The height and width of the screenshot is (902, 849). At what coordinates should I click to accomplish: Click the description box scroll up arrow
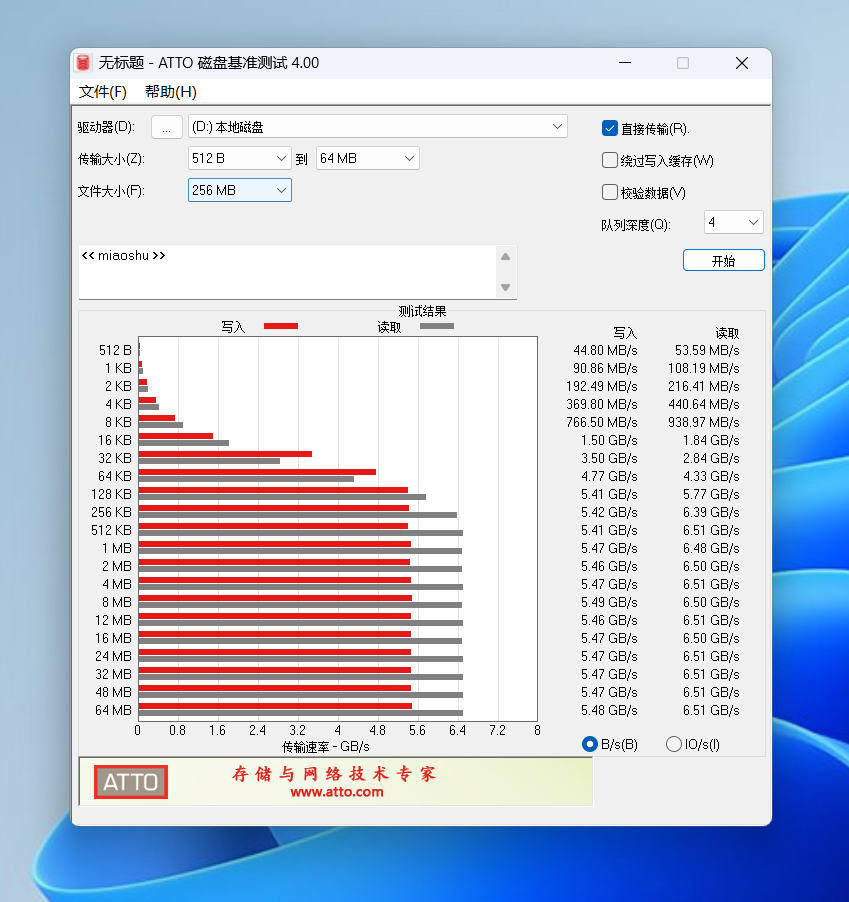coord(506,257)
